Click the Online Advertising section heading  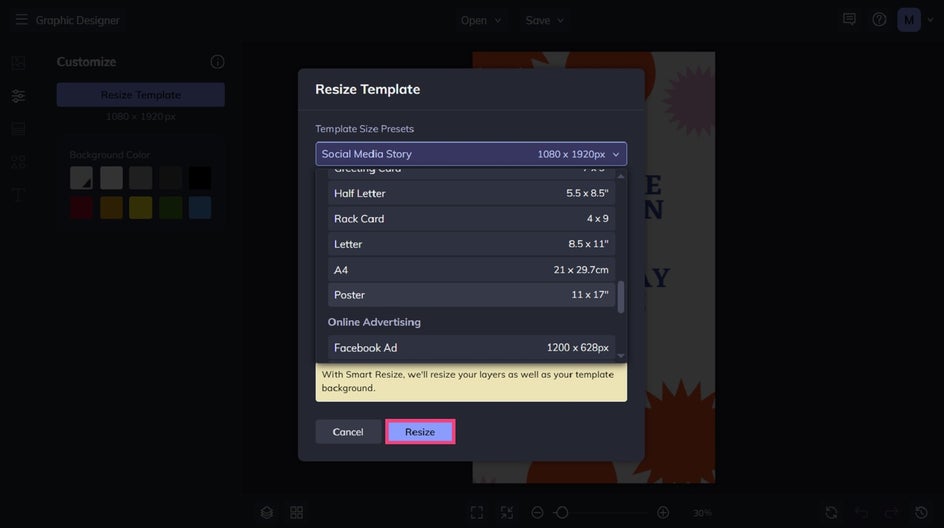point(374,322)
